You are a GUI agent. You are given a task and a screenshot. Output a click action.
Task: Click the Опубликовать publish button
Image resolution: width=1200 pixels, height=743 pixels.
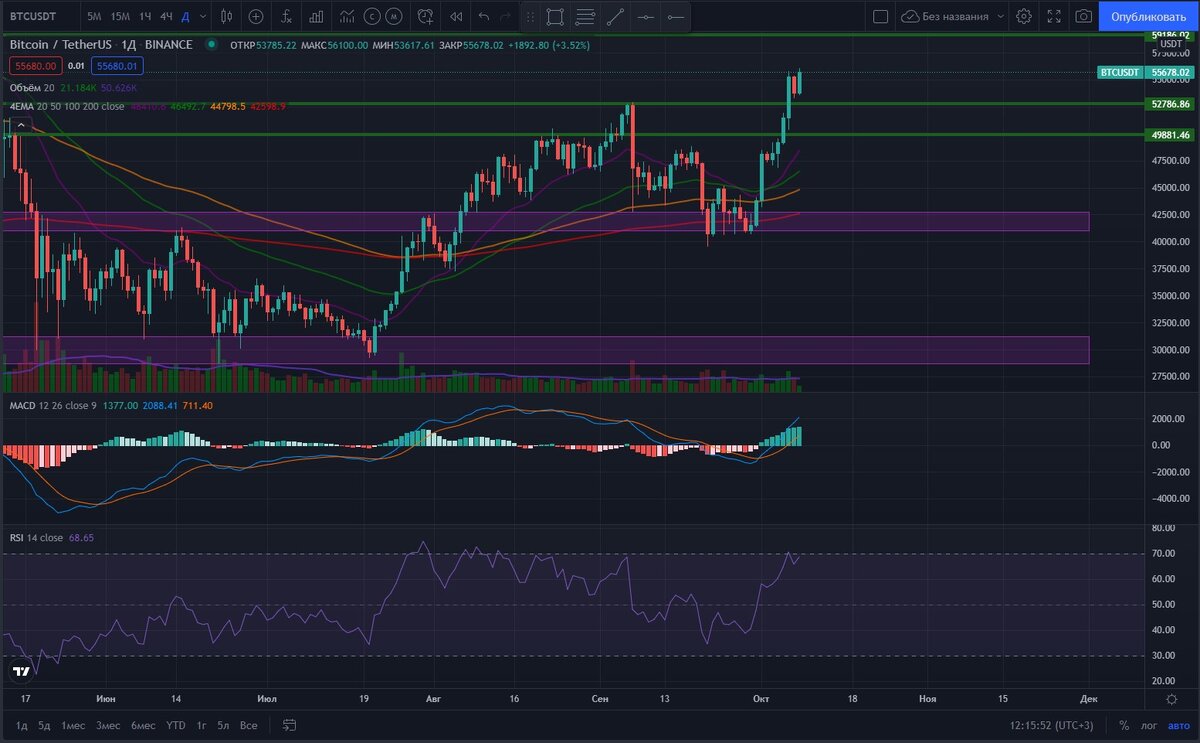[x=1148, y=16]
